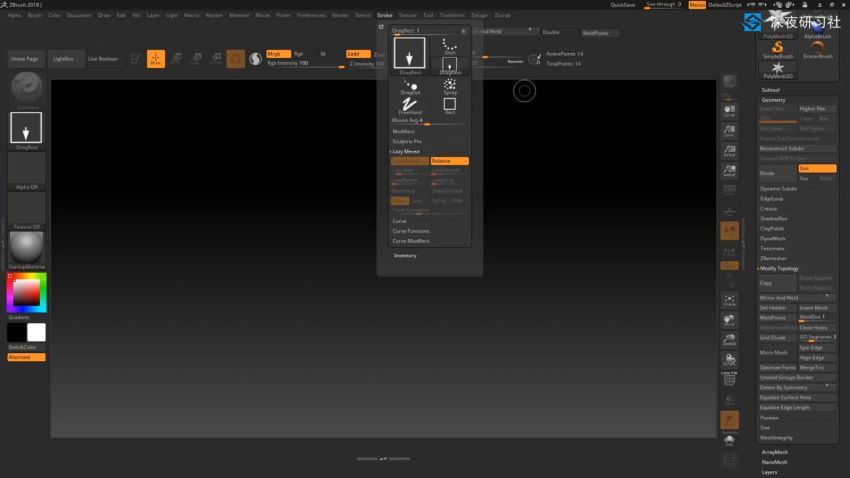
Task: Click Del Hidden button
Action: tap(777, 308)
